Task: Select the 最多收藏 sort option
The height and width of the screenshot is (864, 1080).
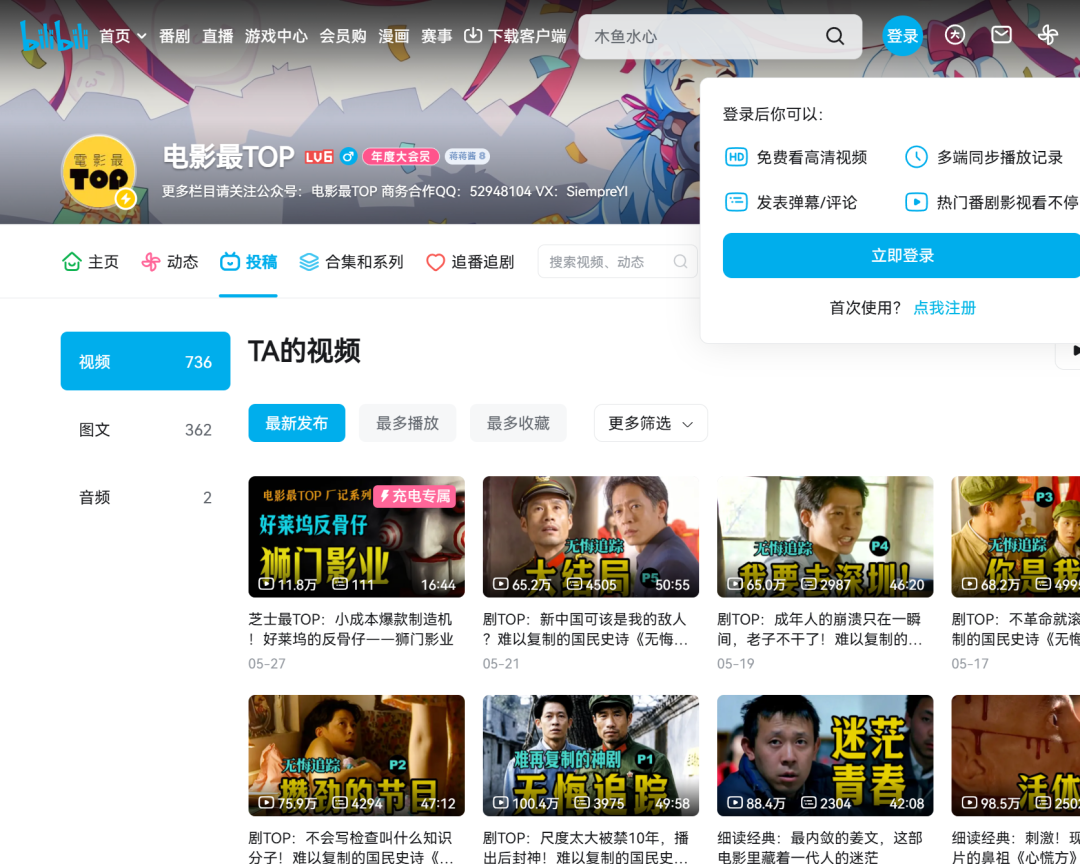Action: pyautogui.click(x=519, y=423)
